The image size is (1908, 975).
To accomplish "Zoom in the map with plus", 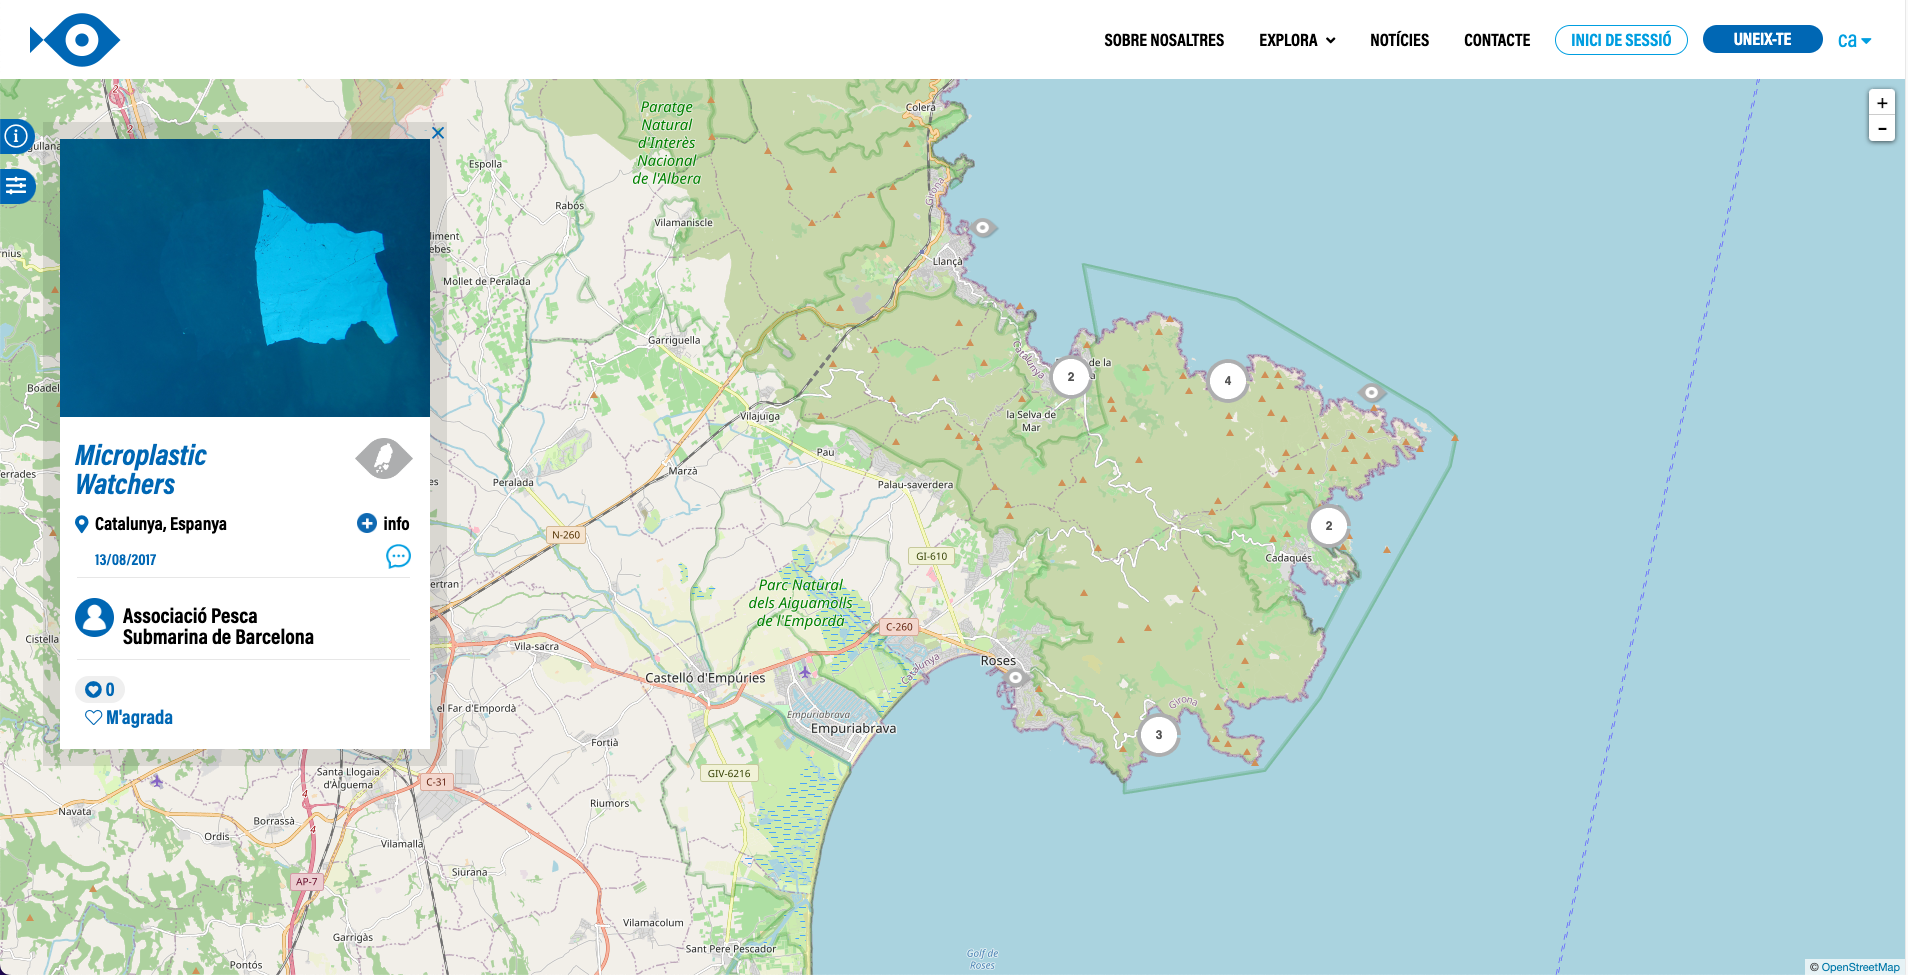I will click(1882, 103).
